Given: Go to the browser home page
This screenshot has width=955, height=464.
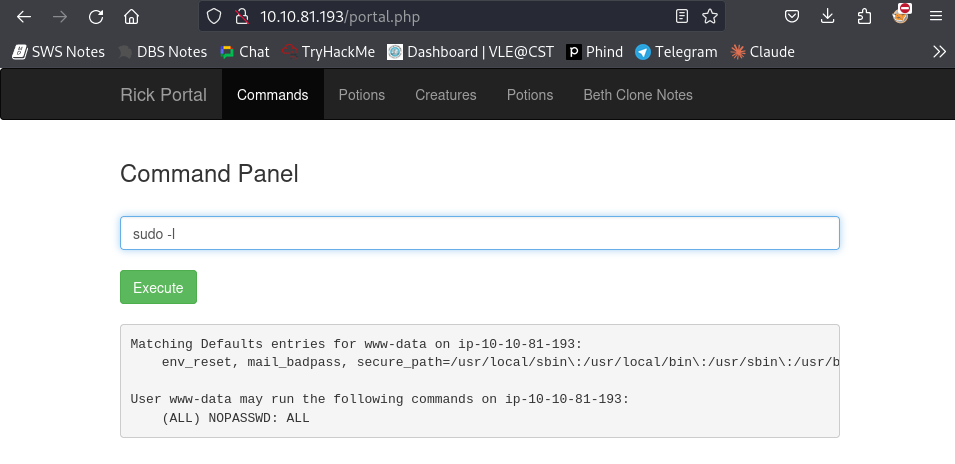Looking at the screenshot, I should 132,16.
